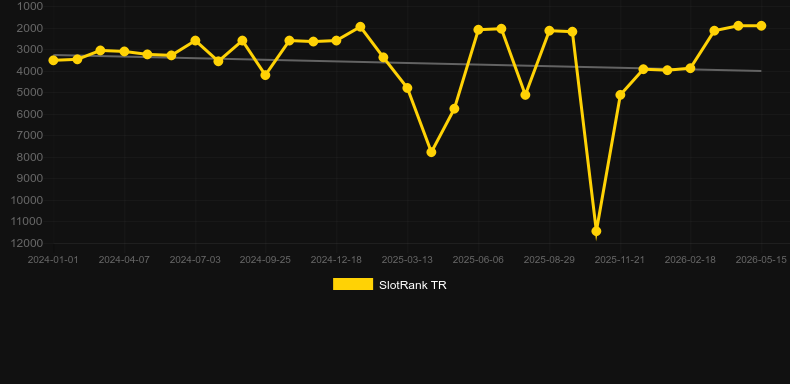Viewport: 790px width, 384px height.
Task: Click x-axis date label 2024-12-18
Action: tap(336, 260)
